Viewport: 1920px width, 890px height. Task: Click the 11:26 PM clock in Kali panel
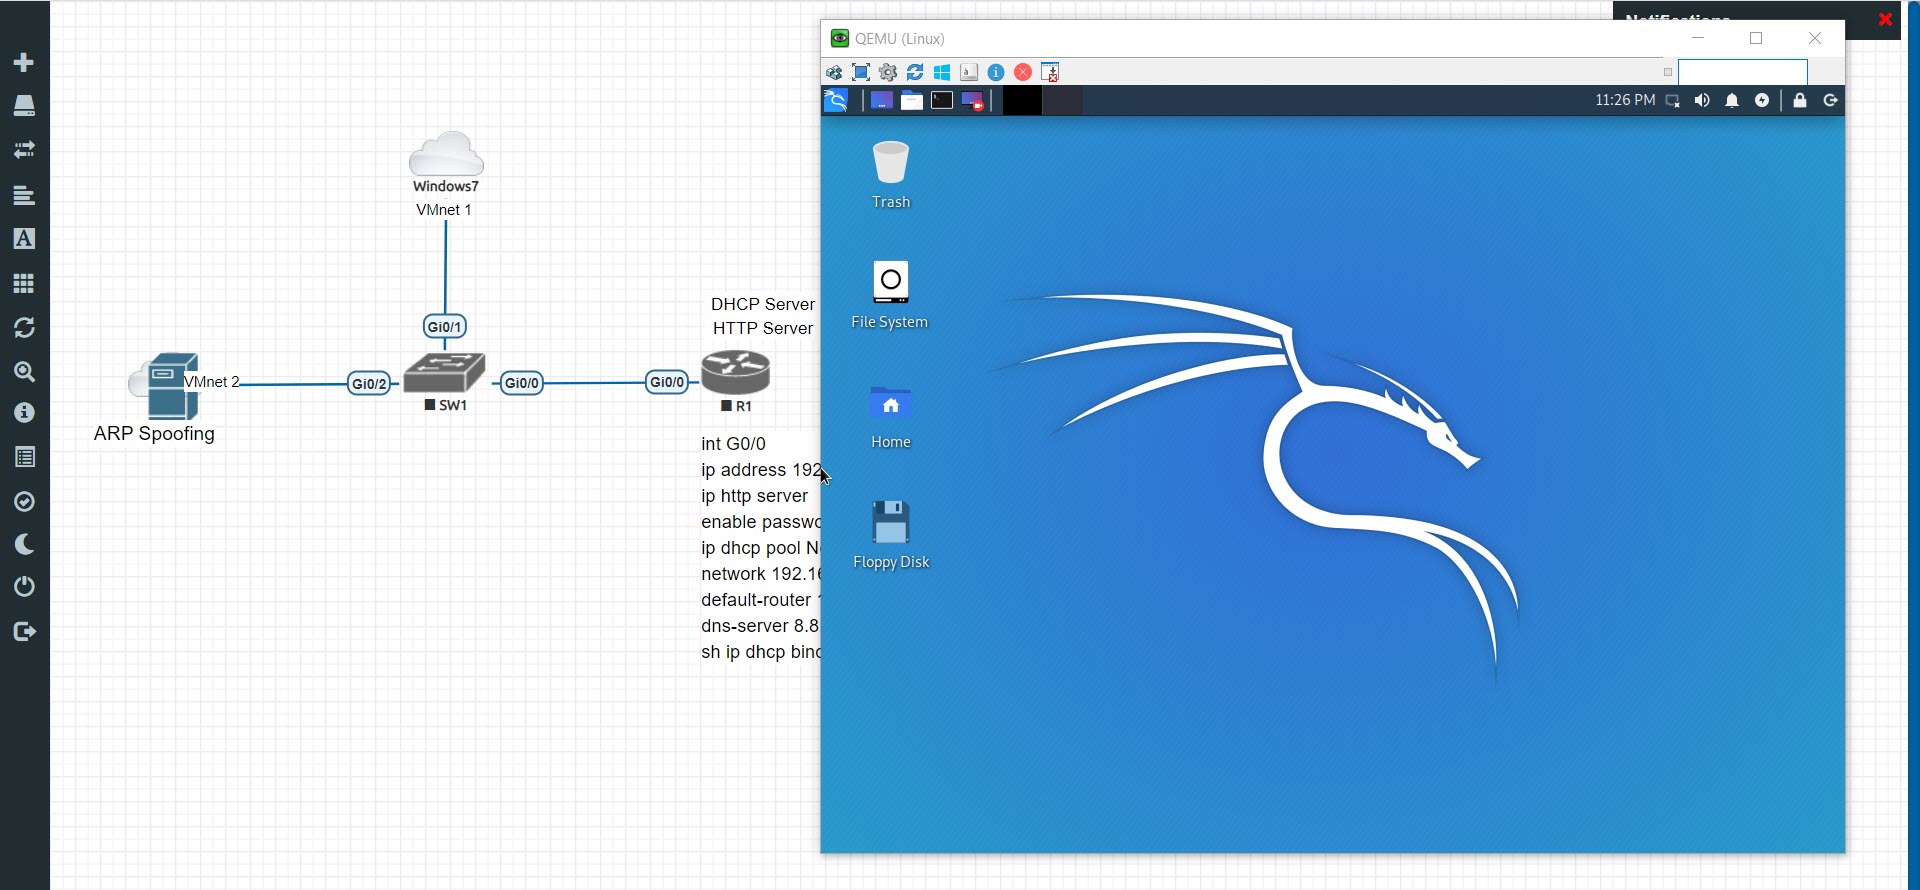pyautogui.click(x=1625, y=100)
